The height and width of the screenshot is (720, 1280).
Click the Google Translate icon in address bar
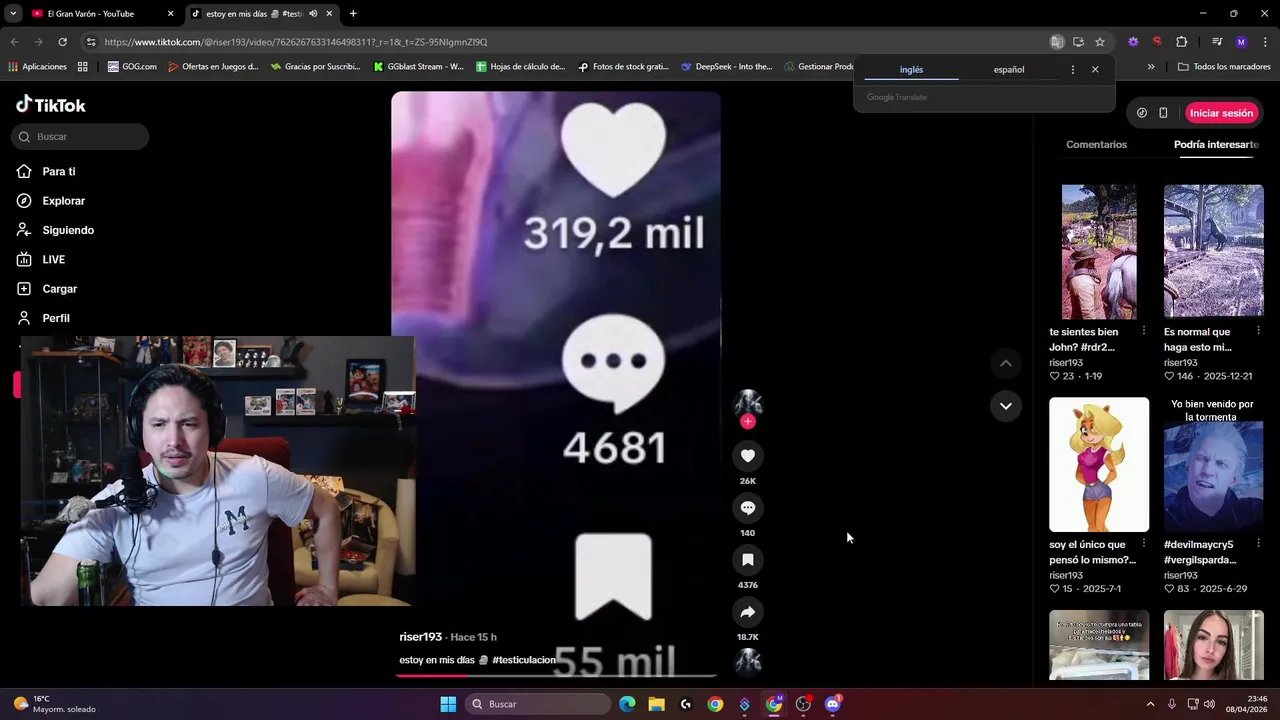tap(1057, 42)
